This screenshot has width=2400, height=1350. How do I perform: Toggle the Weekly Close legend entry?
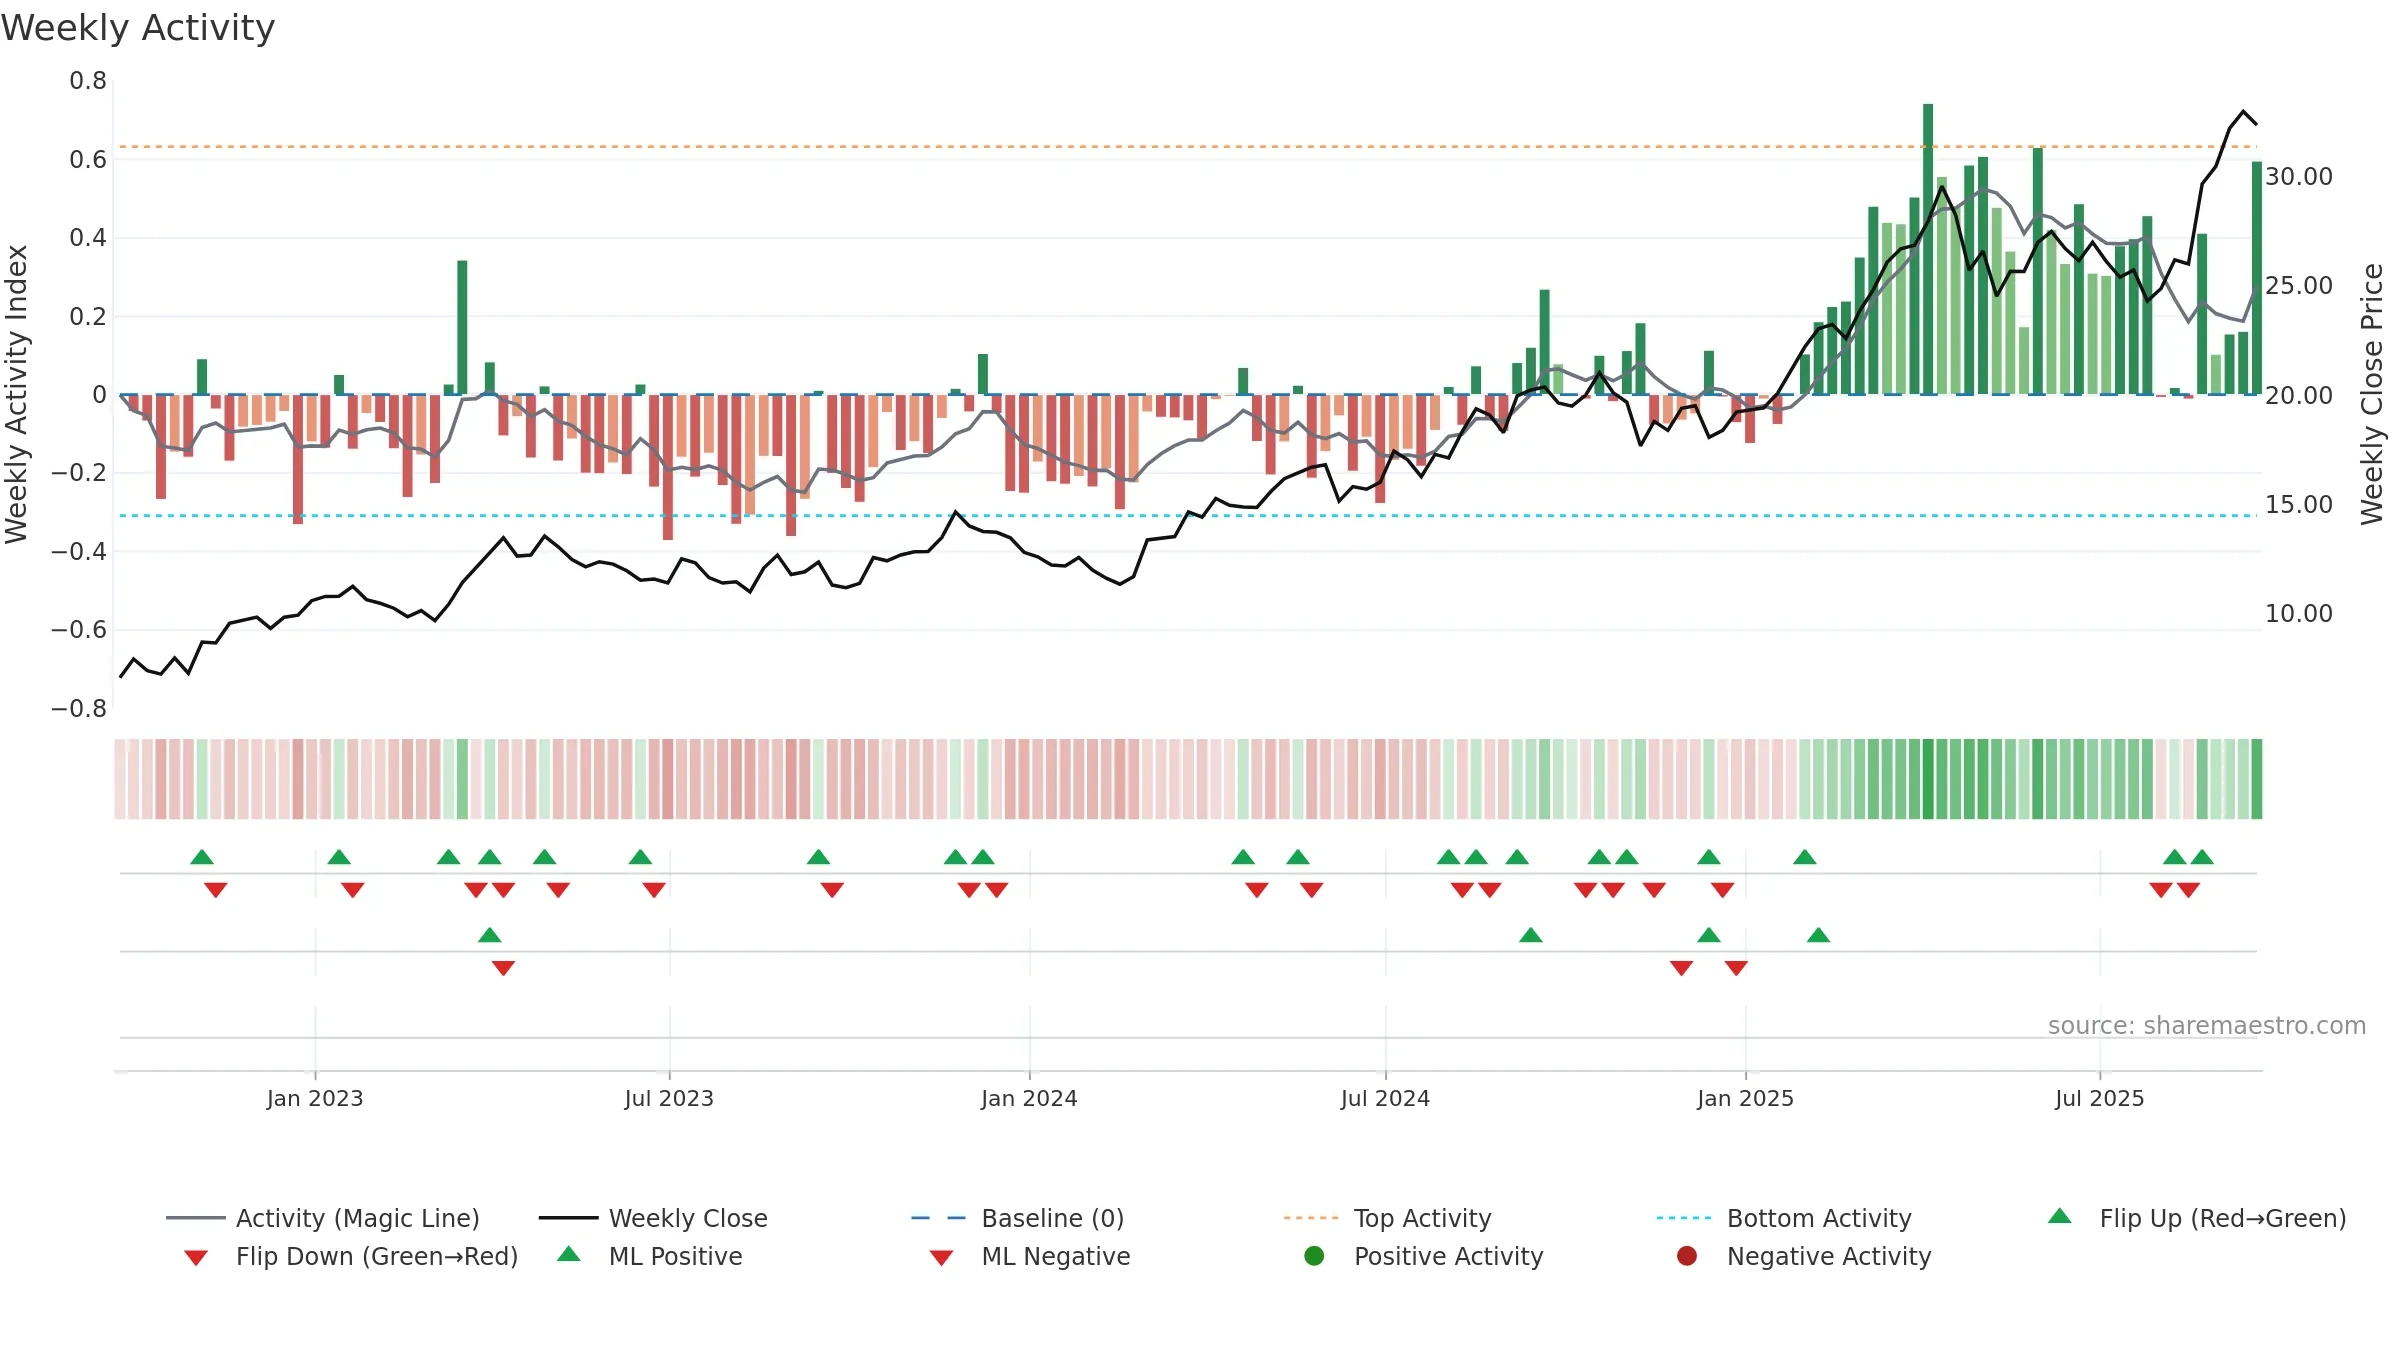(653, 1218)
